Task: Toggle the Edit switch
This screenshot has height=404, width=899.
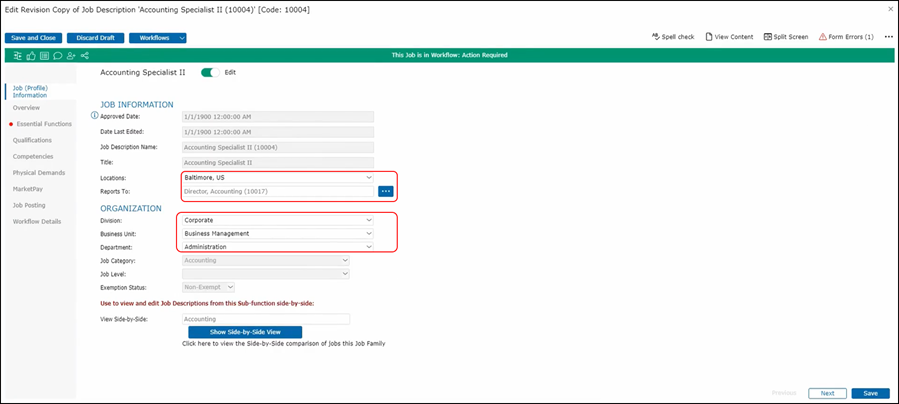Action: pyautogui.click(x=210, y=72)
